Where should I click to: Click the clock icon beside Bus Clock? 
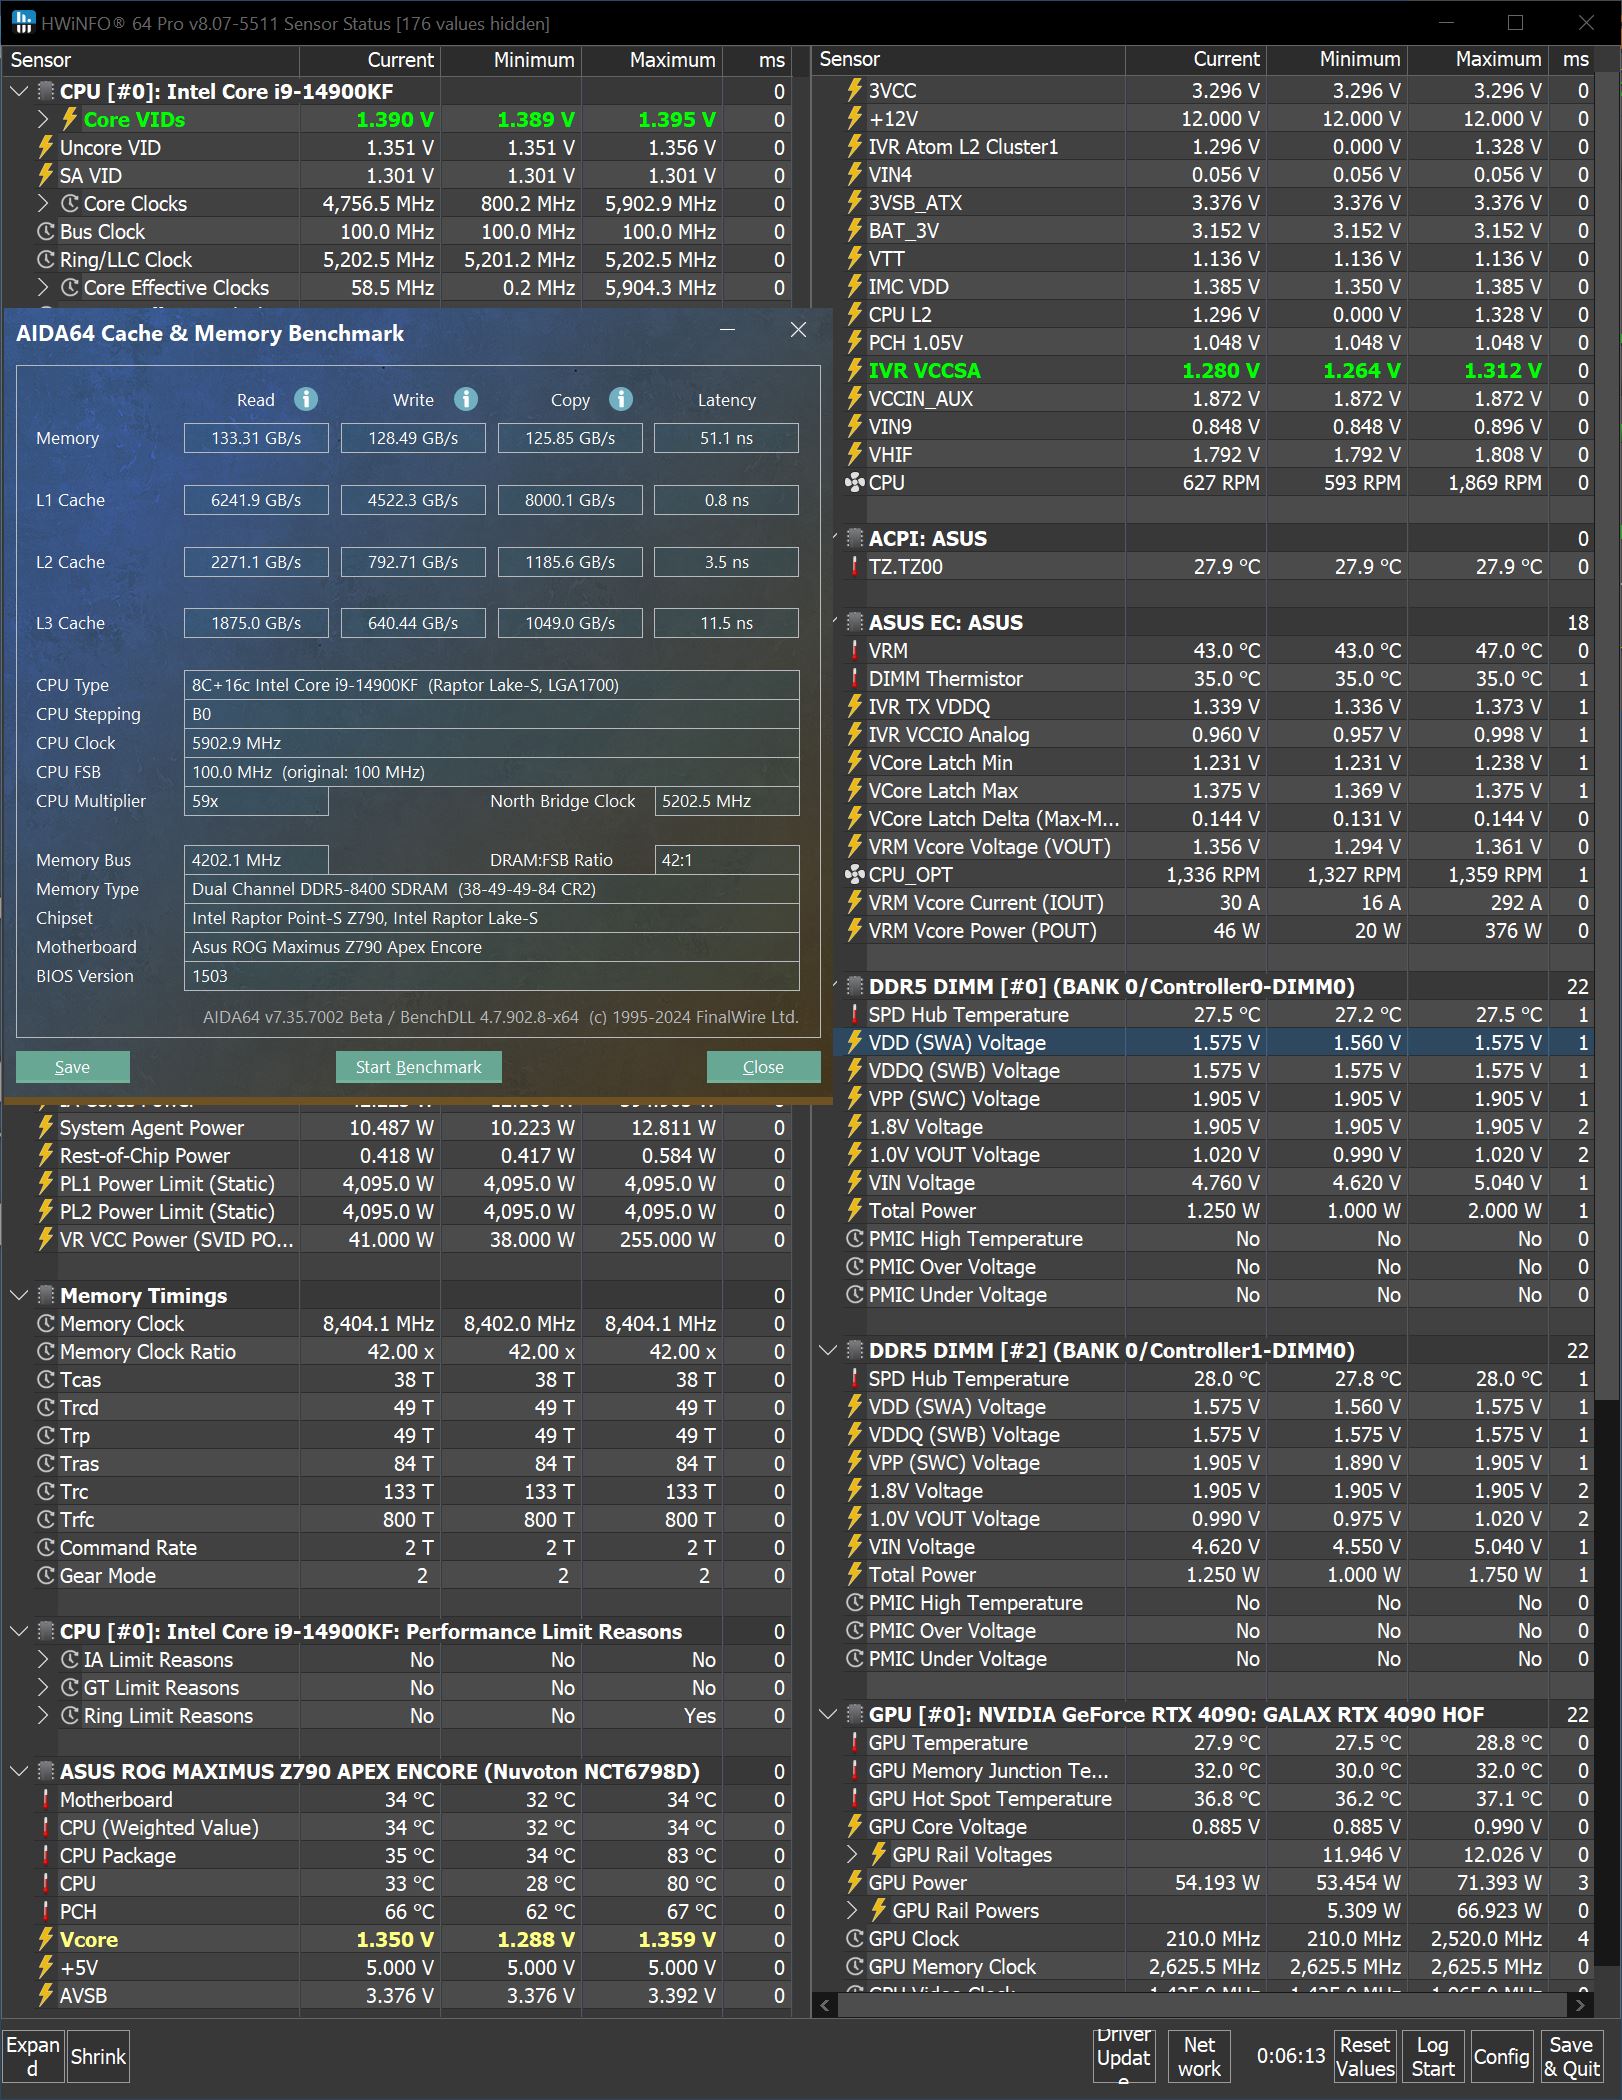pos(46,231)
